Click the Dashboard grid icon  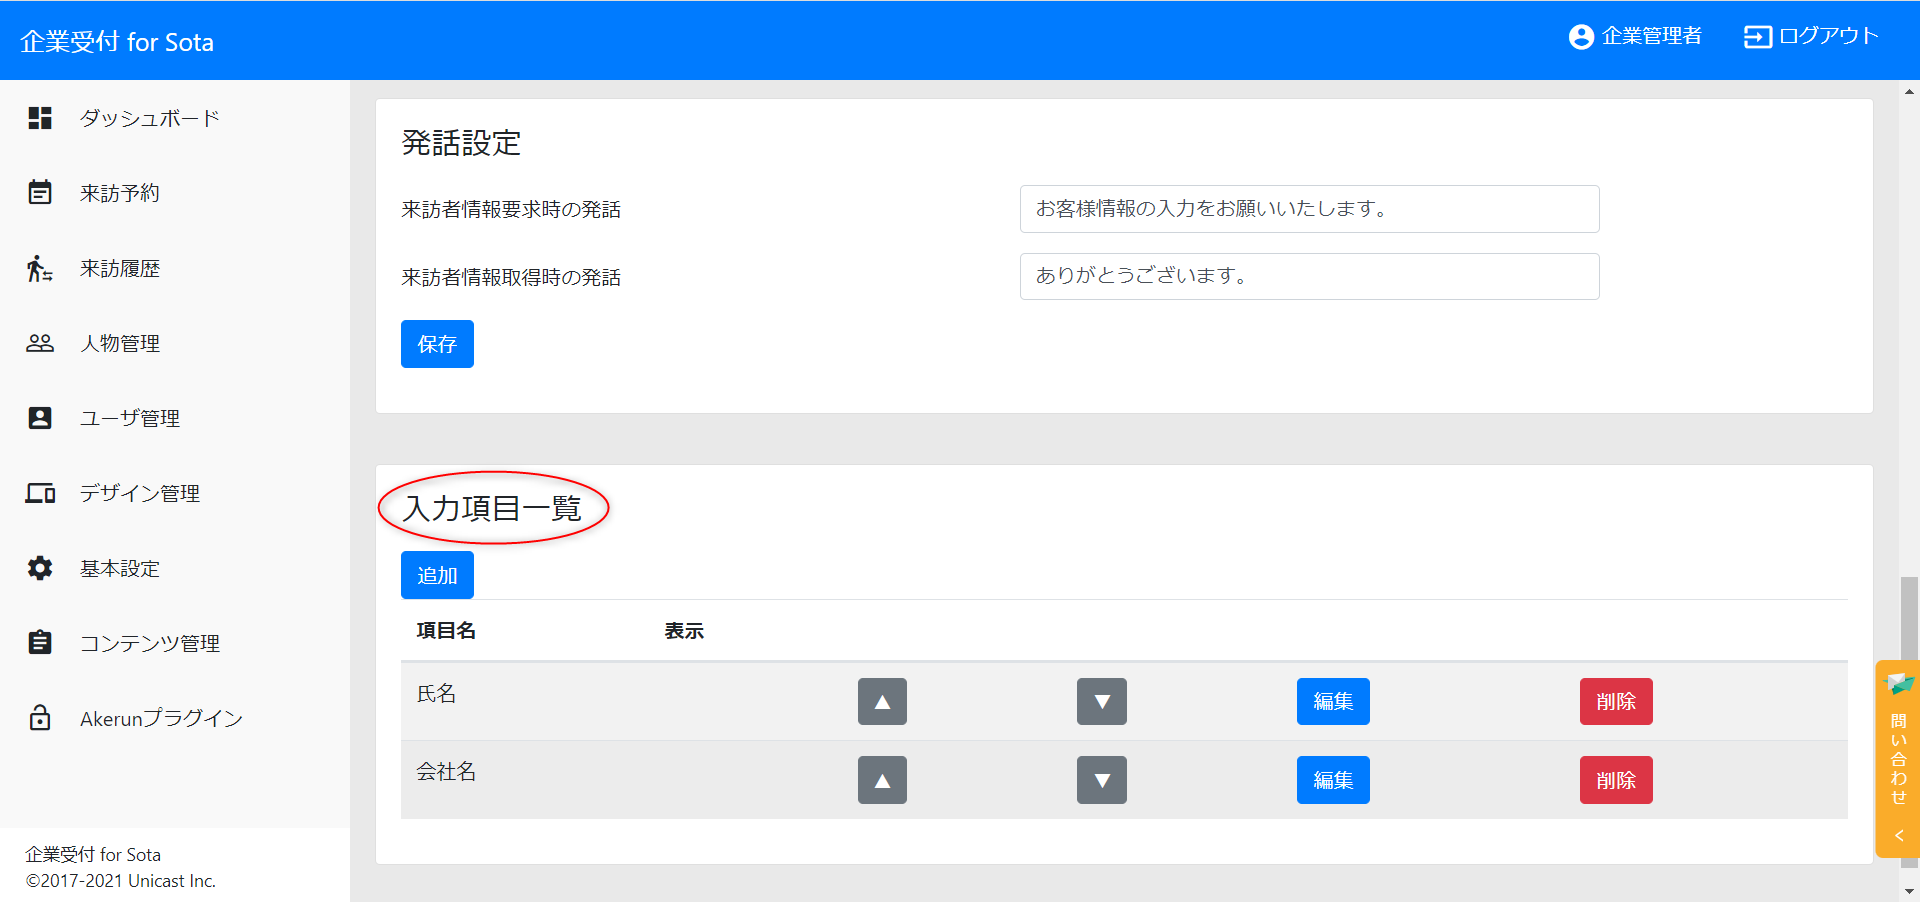point(40,118)
